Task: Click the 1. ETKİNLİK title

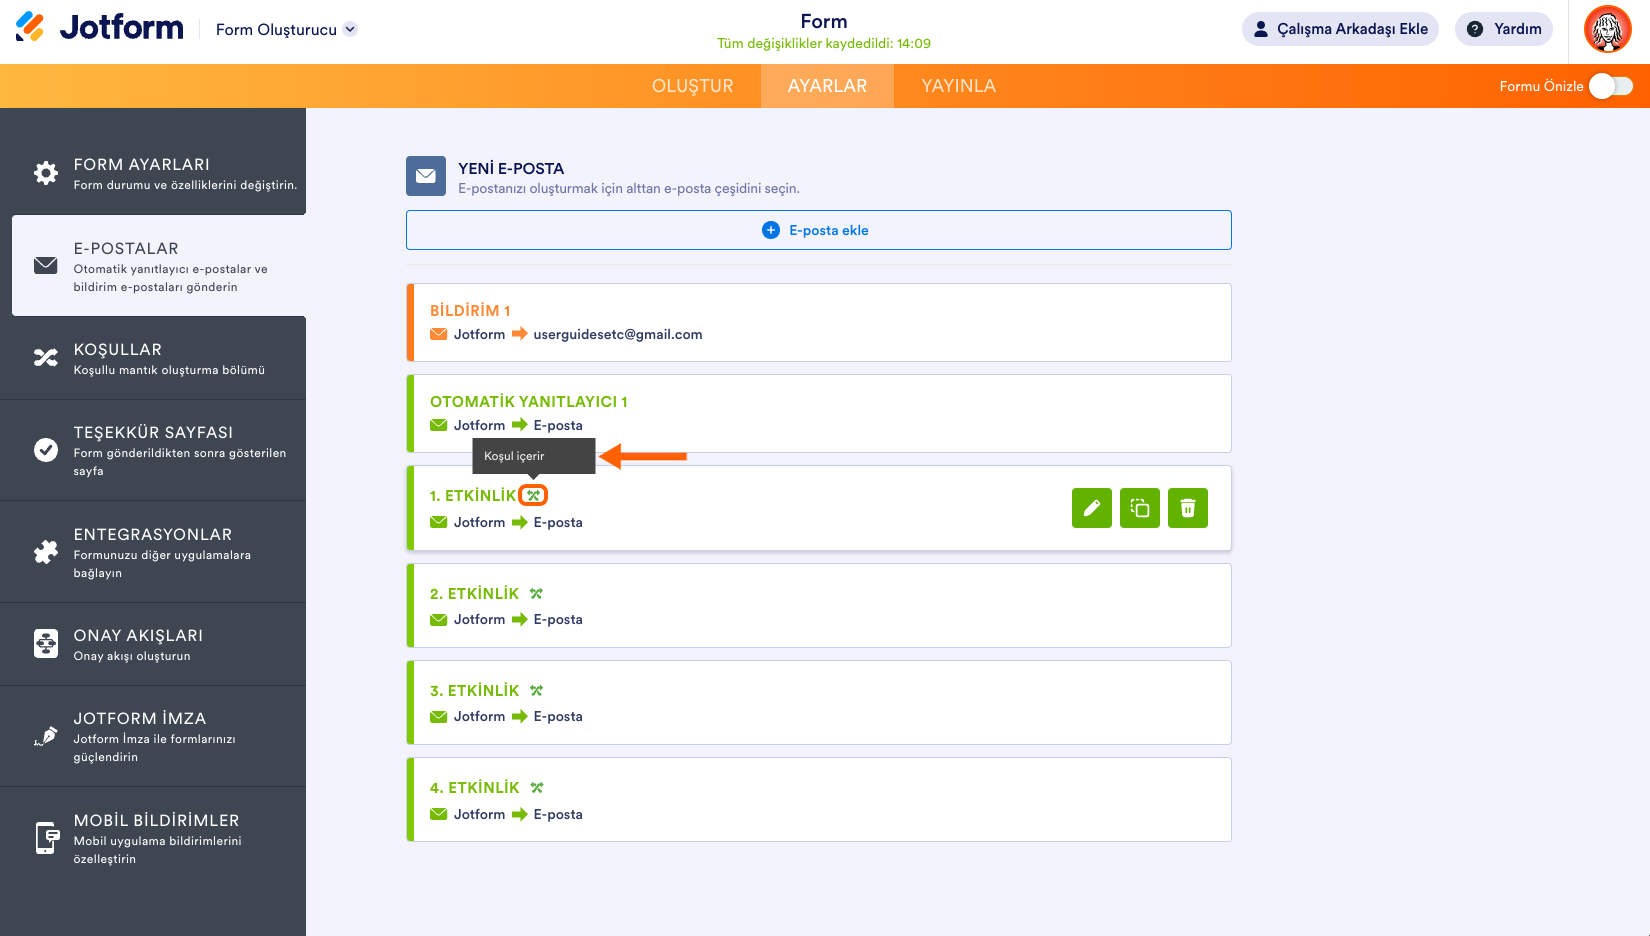Action: click(473, 496)
